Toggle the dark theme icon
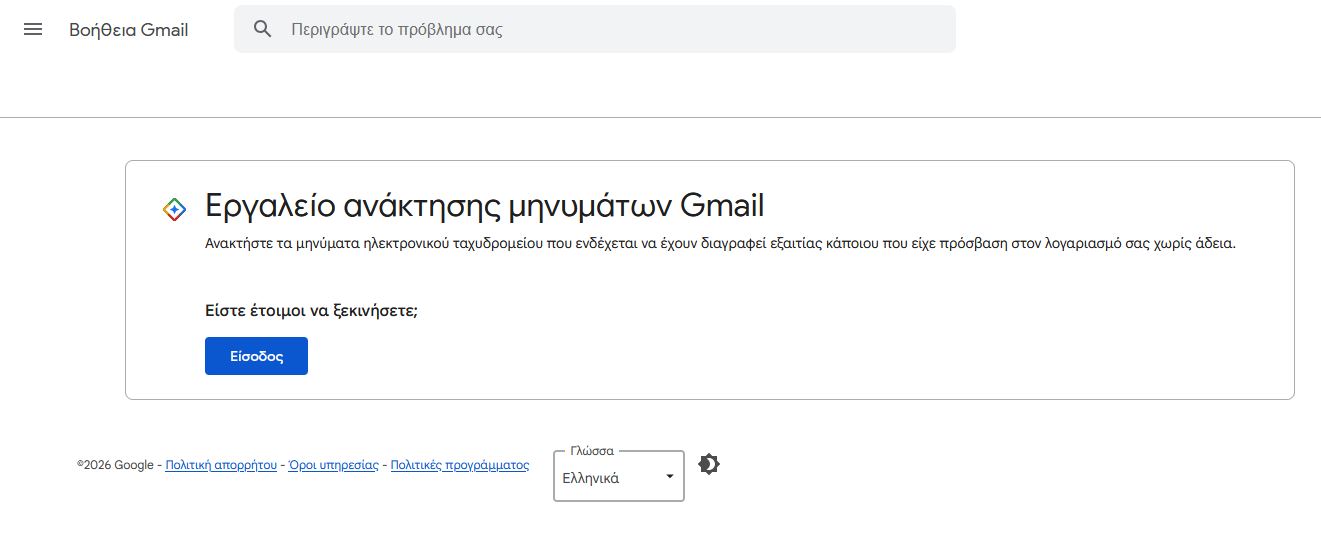 (709, 464)
